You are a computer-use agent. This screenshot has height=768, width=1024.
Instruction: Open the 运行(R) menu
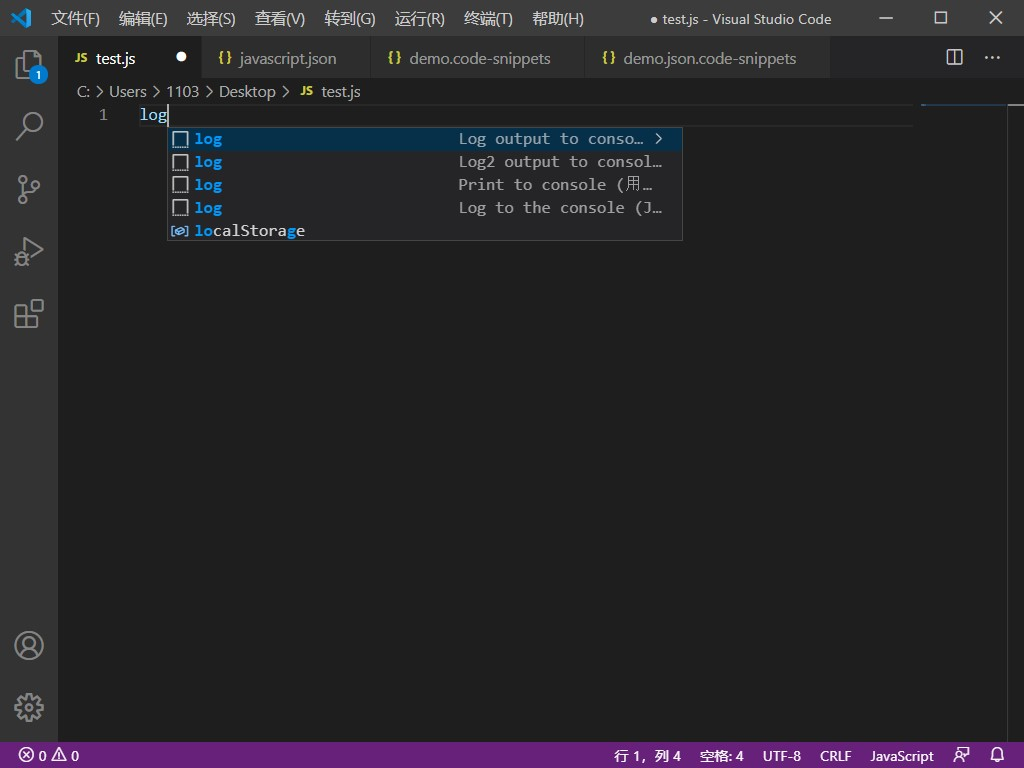tap(419, 18)
